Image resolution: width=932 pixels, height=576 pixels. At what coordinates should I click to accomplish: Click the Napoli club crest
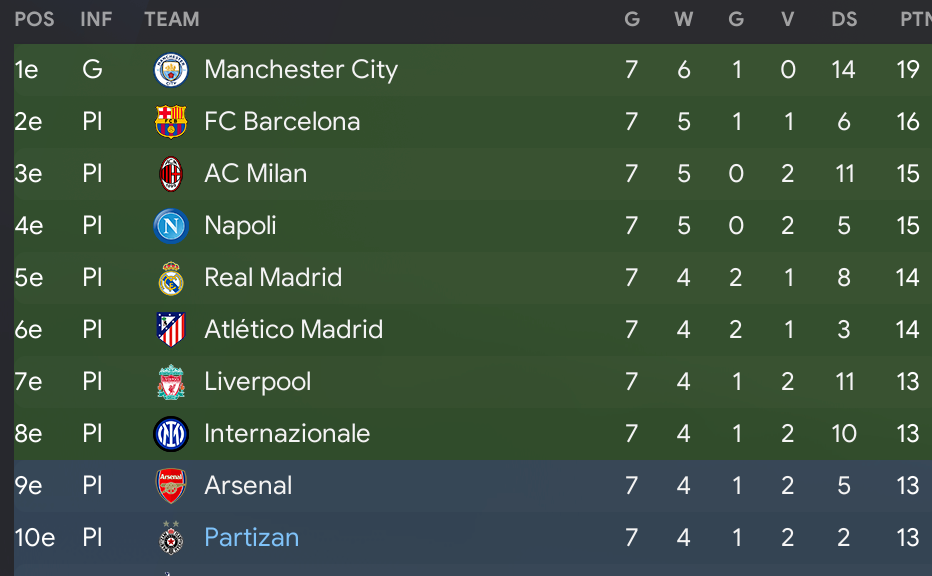171,226
